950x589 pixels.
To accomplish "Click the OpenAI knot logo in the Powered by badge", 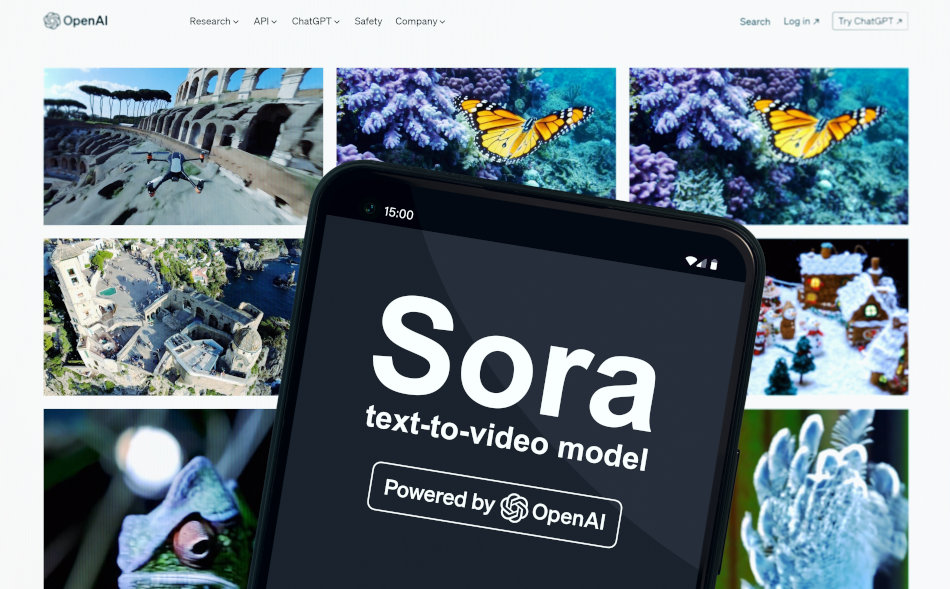I will (514, 508).
